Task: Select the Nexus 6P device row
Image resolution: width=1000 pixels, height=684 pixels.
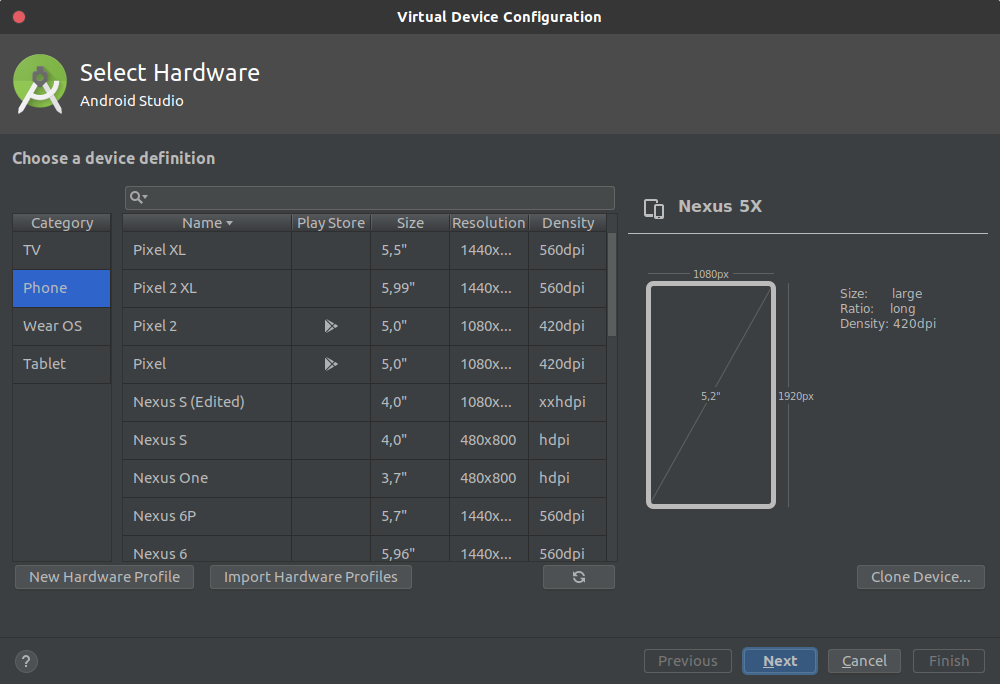Action: coord(364,516)
